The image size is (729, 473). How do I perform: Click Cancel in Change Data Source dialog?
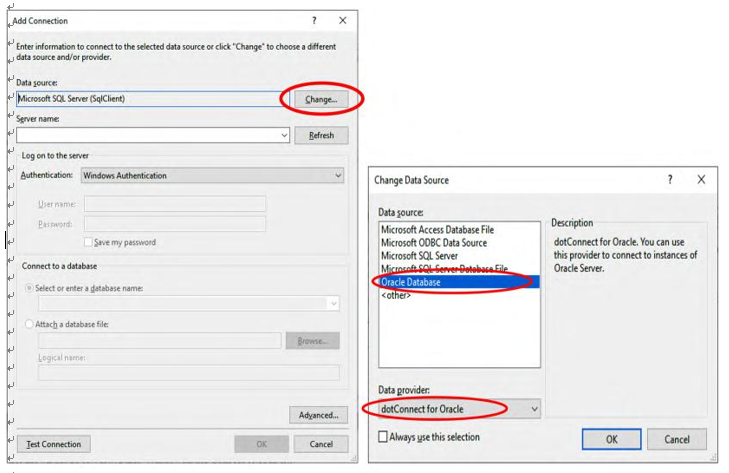pos(676,439)
